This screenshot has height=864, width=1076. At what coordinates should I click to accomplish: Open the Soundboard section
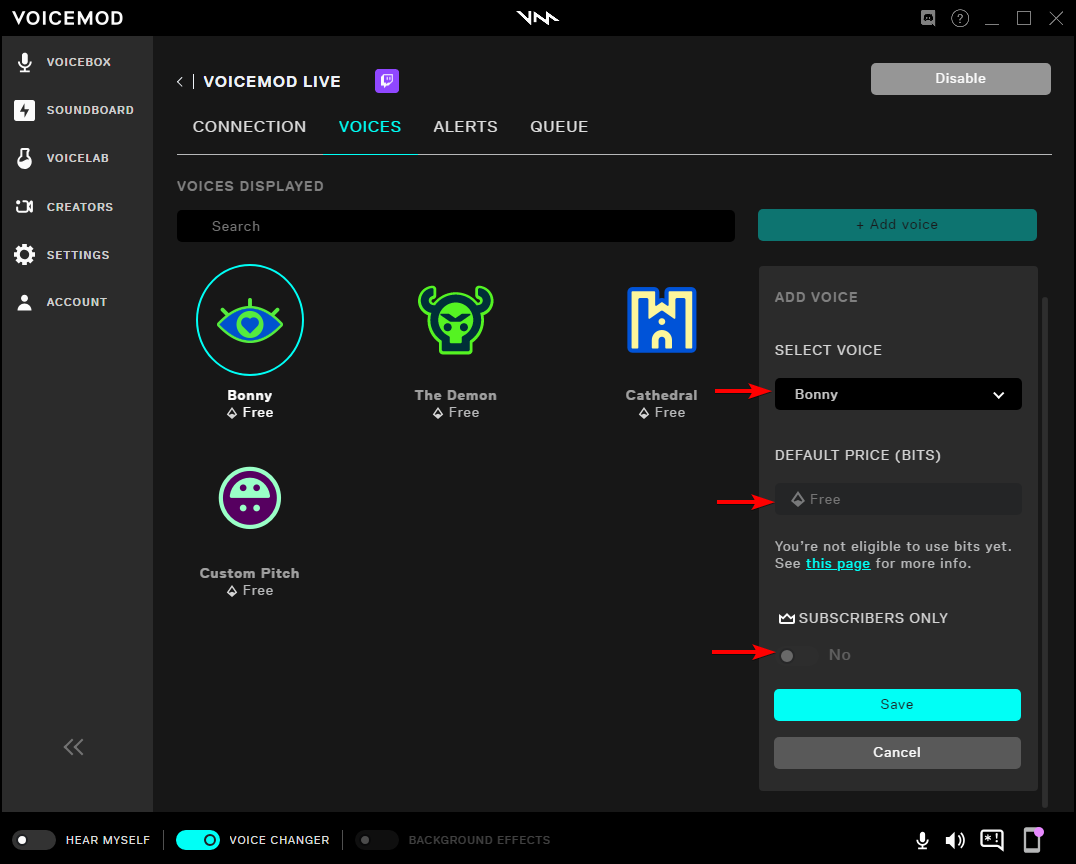74,110
